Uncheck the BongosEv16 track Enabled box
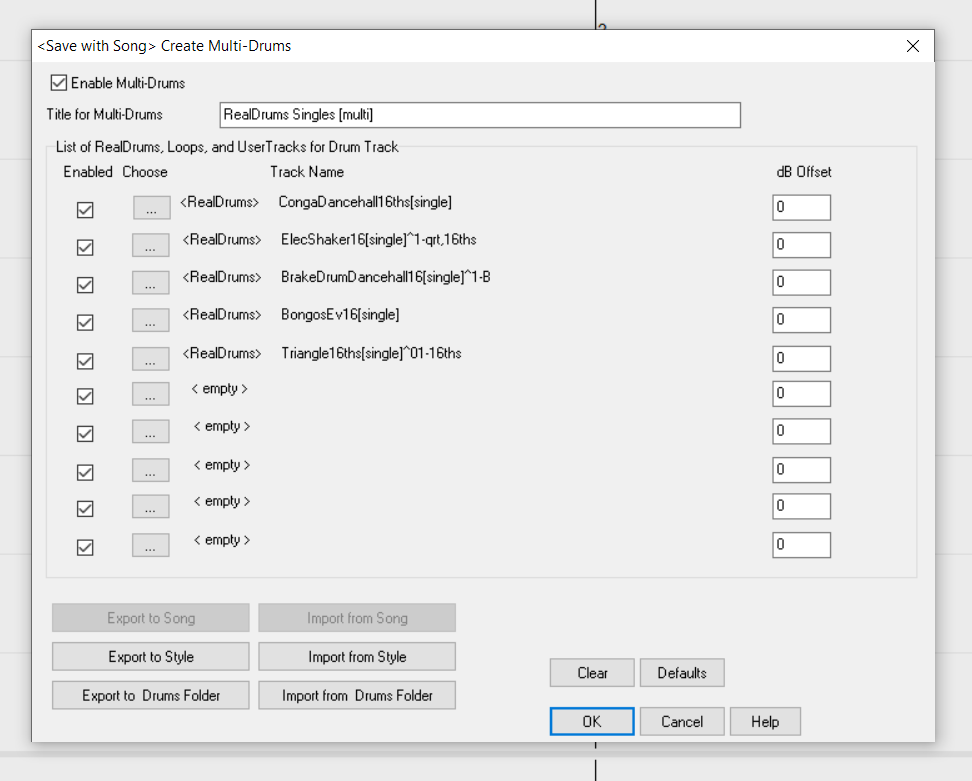This screenshot has width=972, height=781. click(x=86, y=322)
